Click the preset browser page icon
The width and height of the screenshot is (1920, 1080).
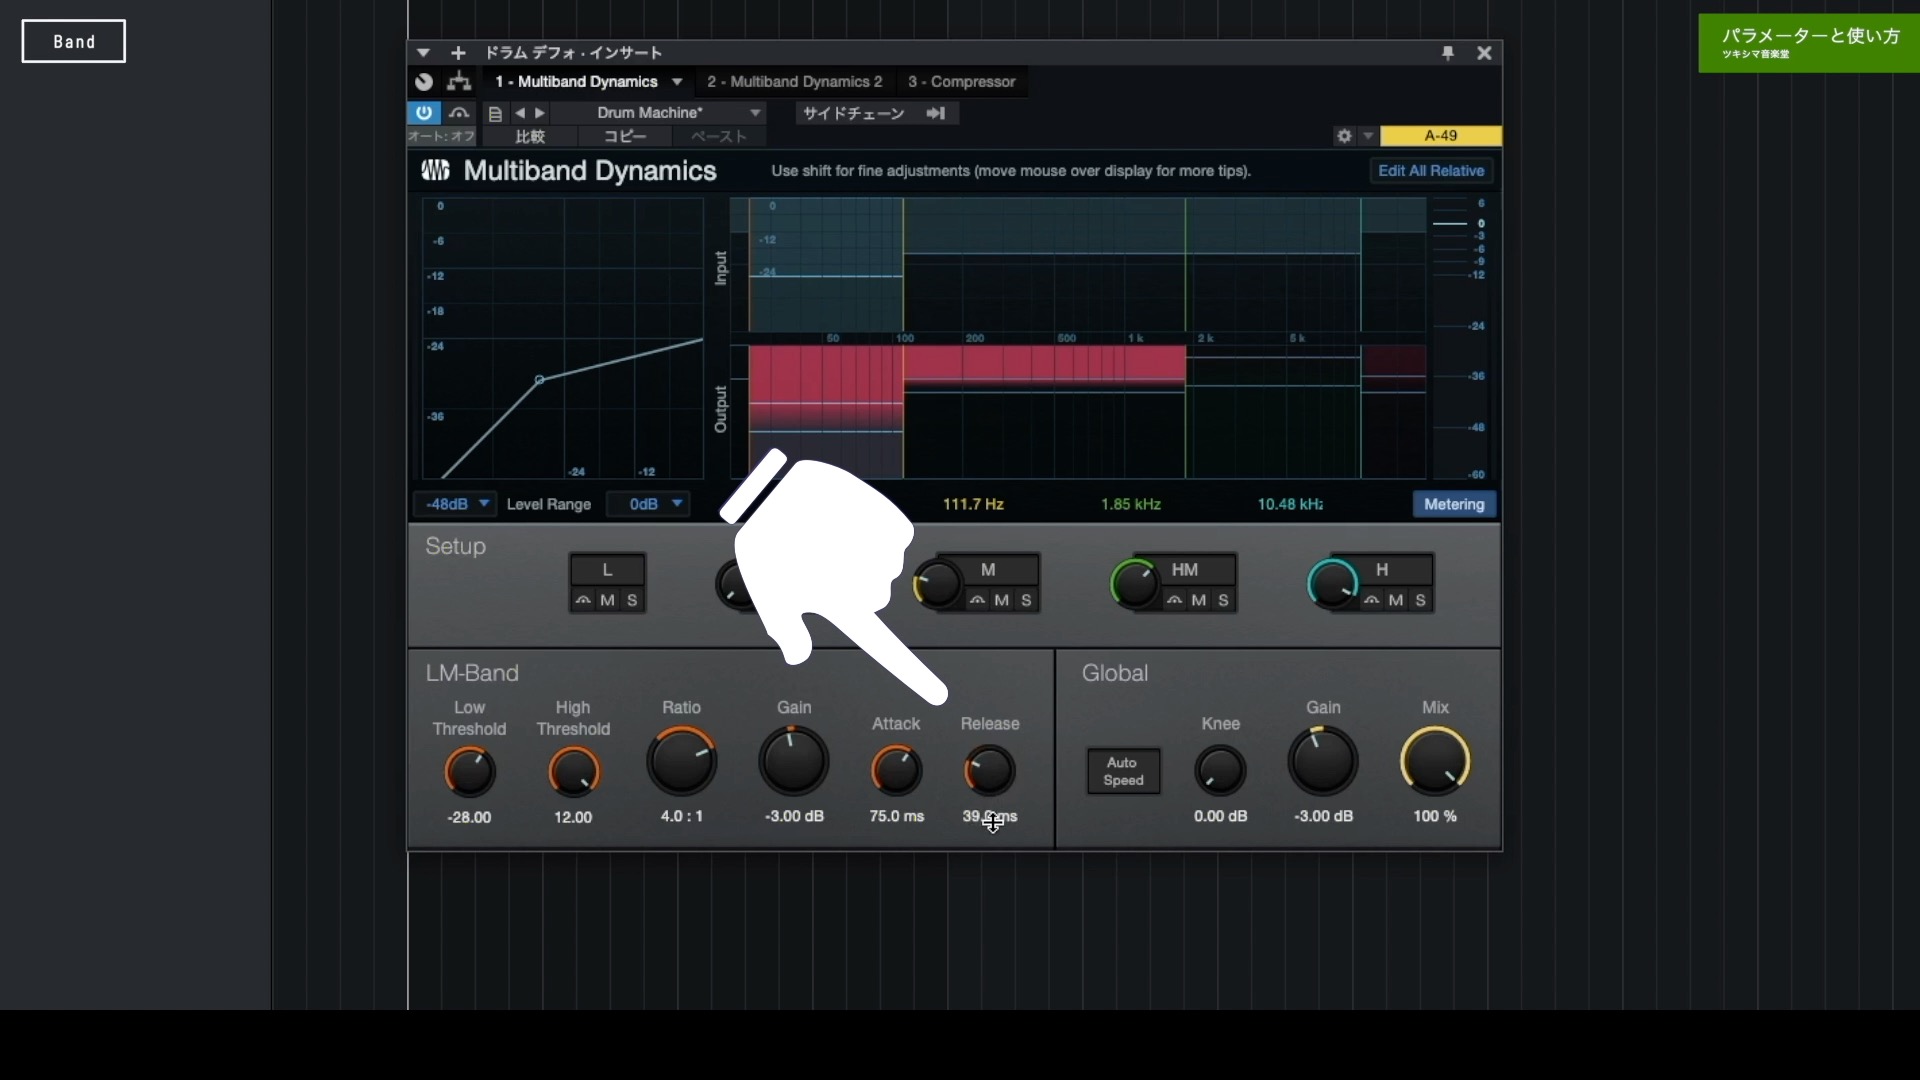pos(496,113)
